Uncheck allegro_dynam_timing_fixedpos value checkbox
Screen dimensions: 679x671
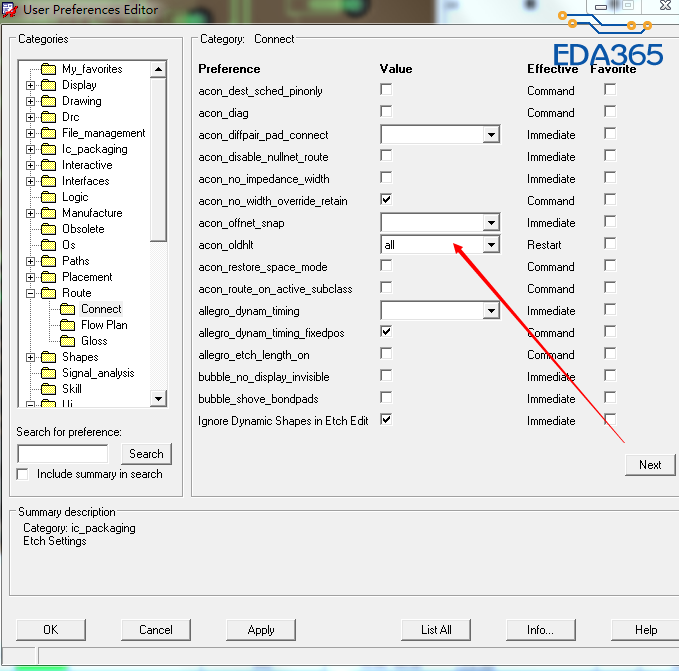pos(386,332)
